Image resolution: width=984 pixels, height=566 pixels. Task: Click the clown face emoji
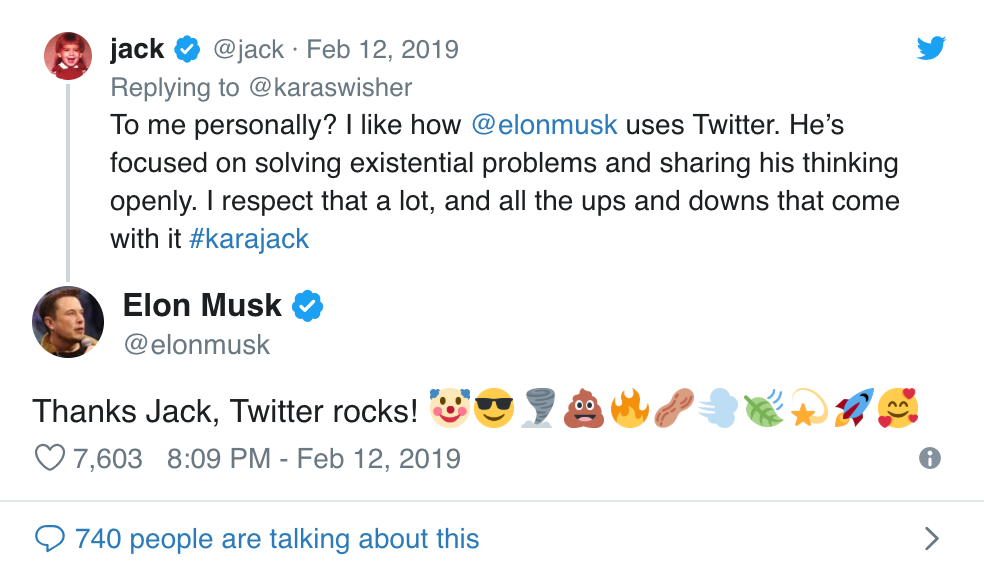(x=450, y=409)
